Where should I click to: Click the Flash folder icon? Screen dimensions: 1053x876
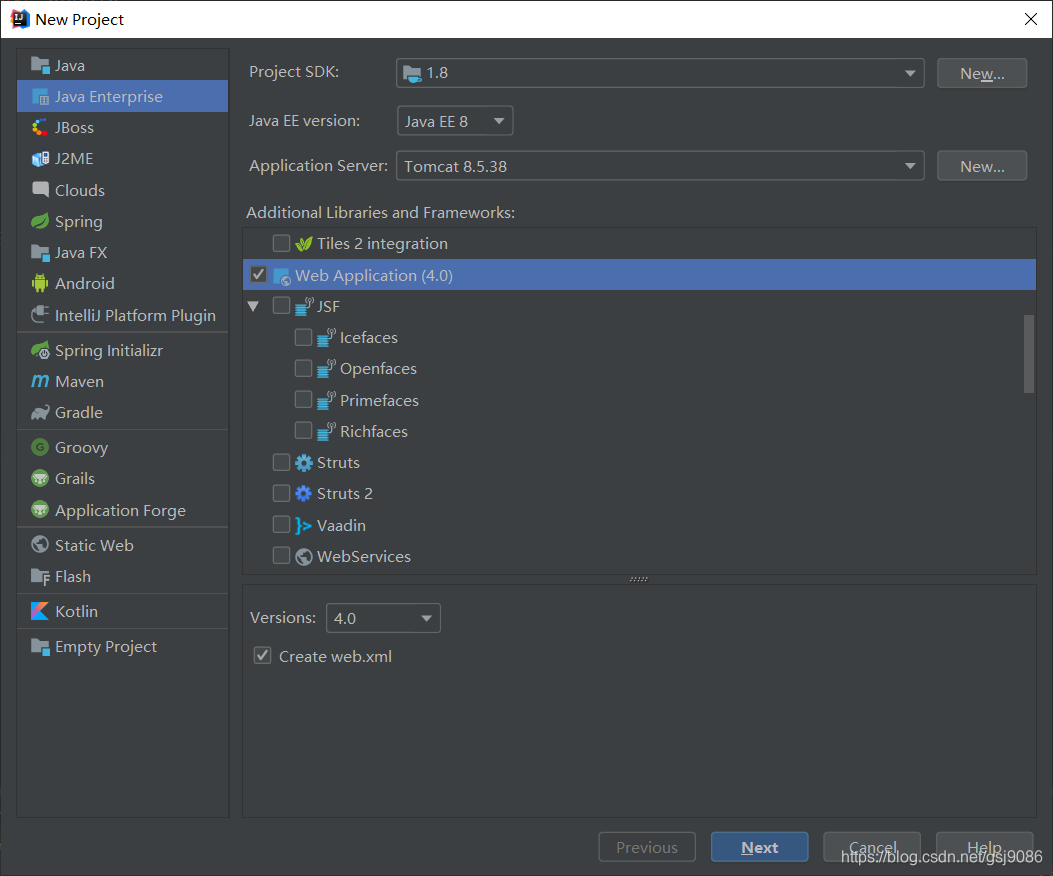coord(40,576)
